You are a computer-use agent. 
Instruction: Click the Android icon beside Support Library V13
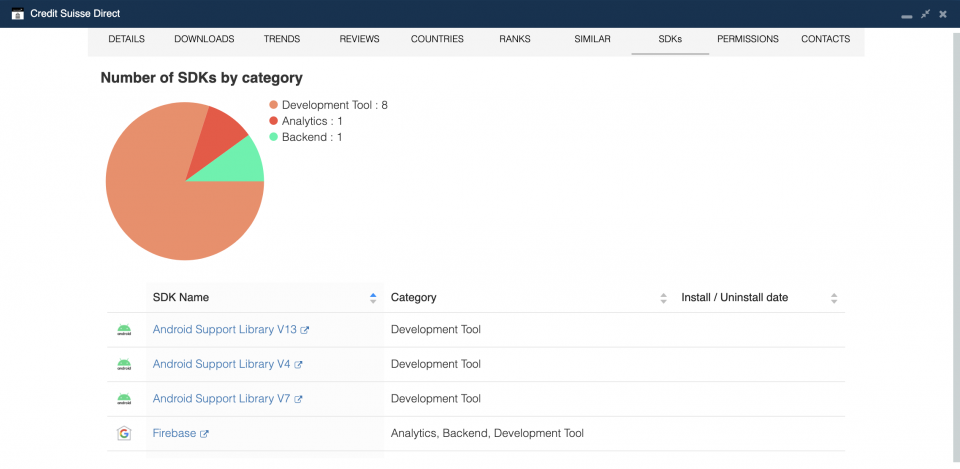coord(124,330)
